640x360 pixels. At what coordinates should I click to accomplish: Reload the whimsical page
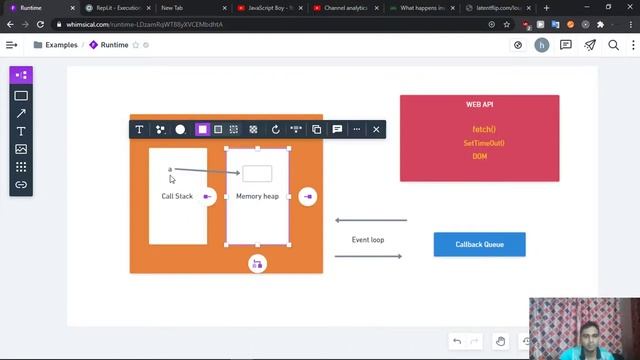click(x=40, y=24)
